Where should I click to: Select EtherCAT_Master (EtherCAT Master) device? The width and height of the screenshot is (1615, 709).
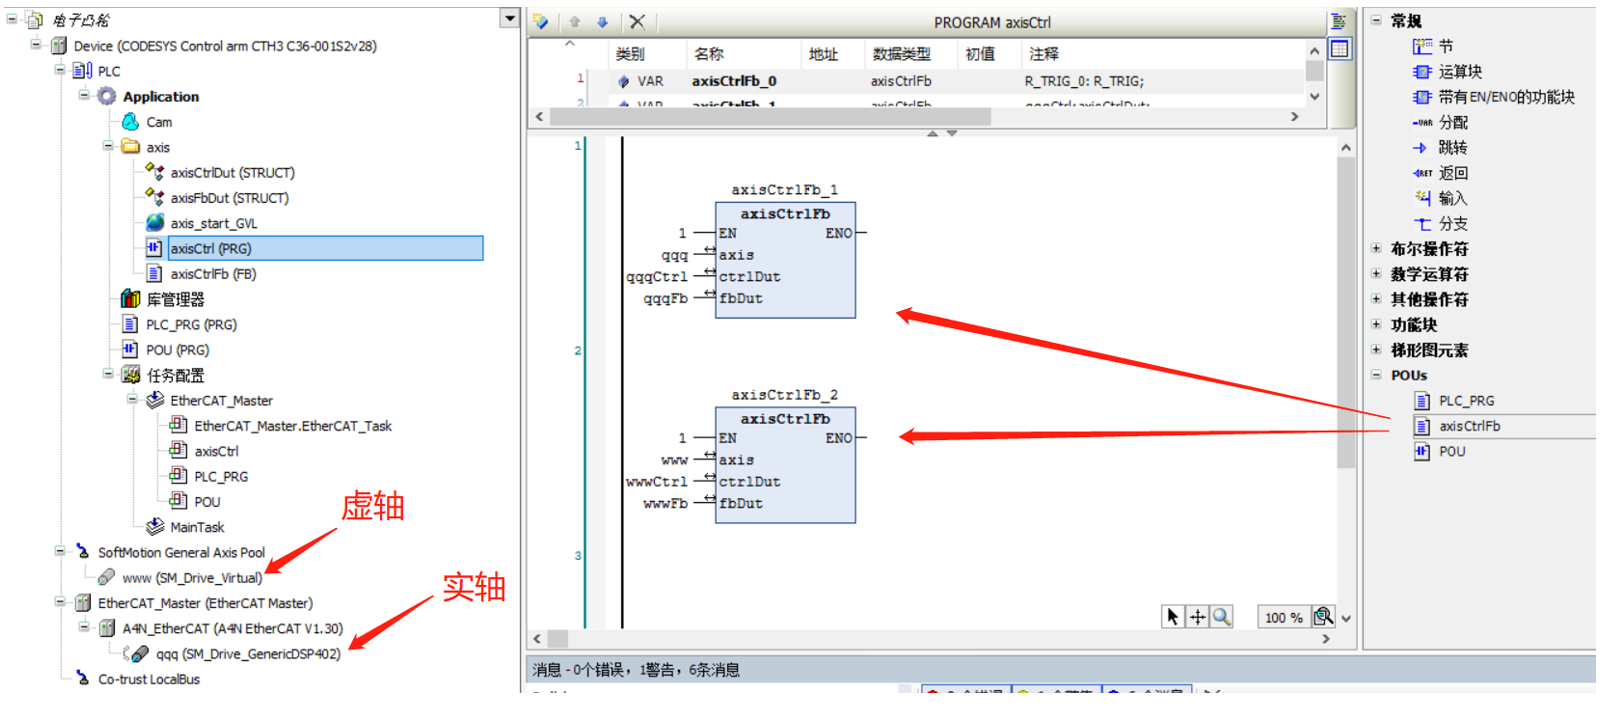(x=205, y=603)
